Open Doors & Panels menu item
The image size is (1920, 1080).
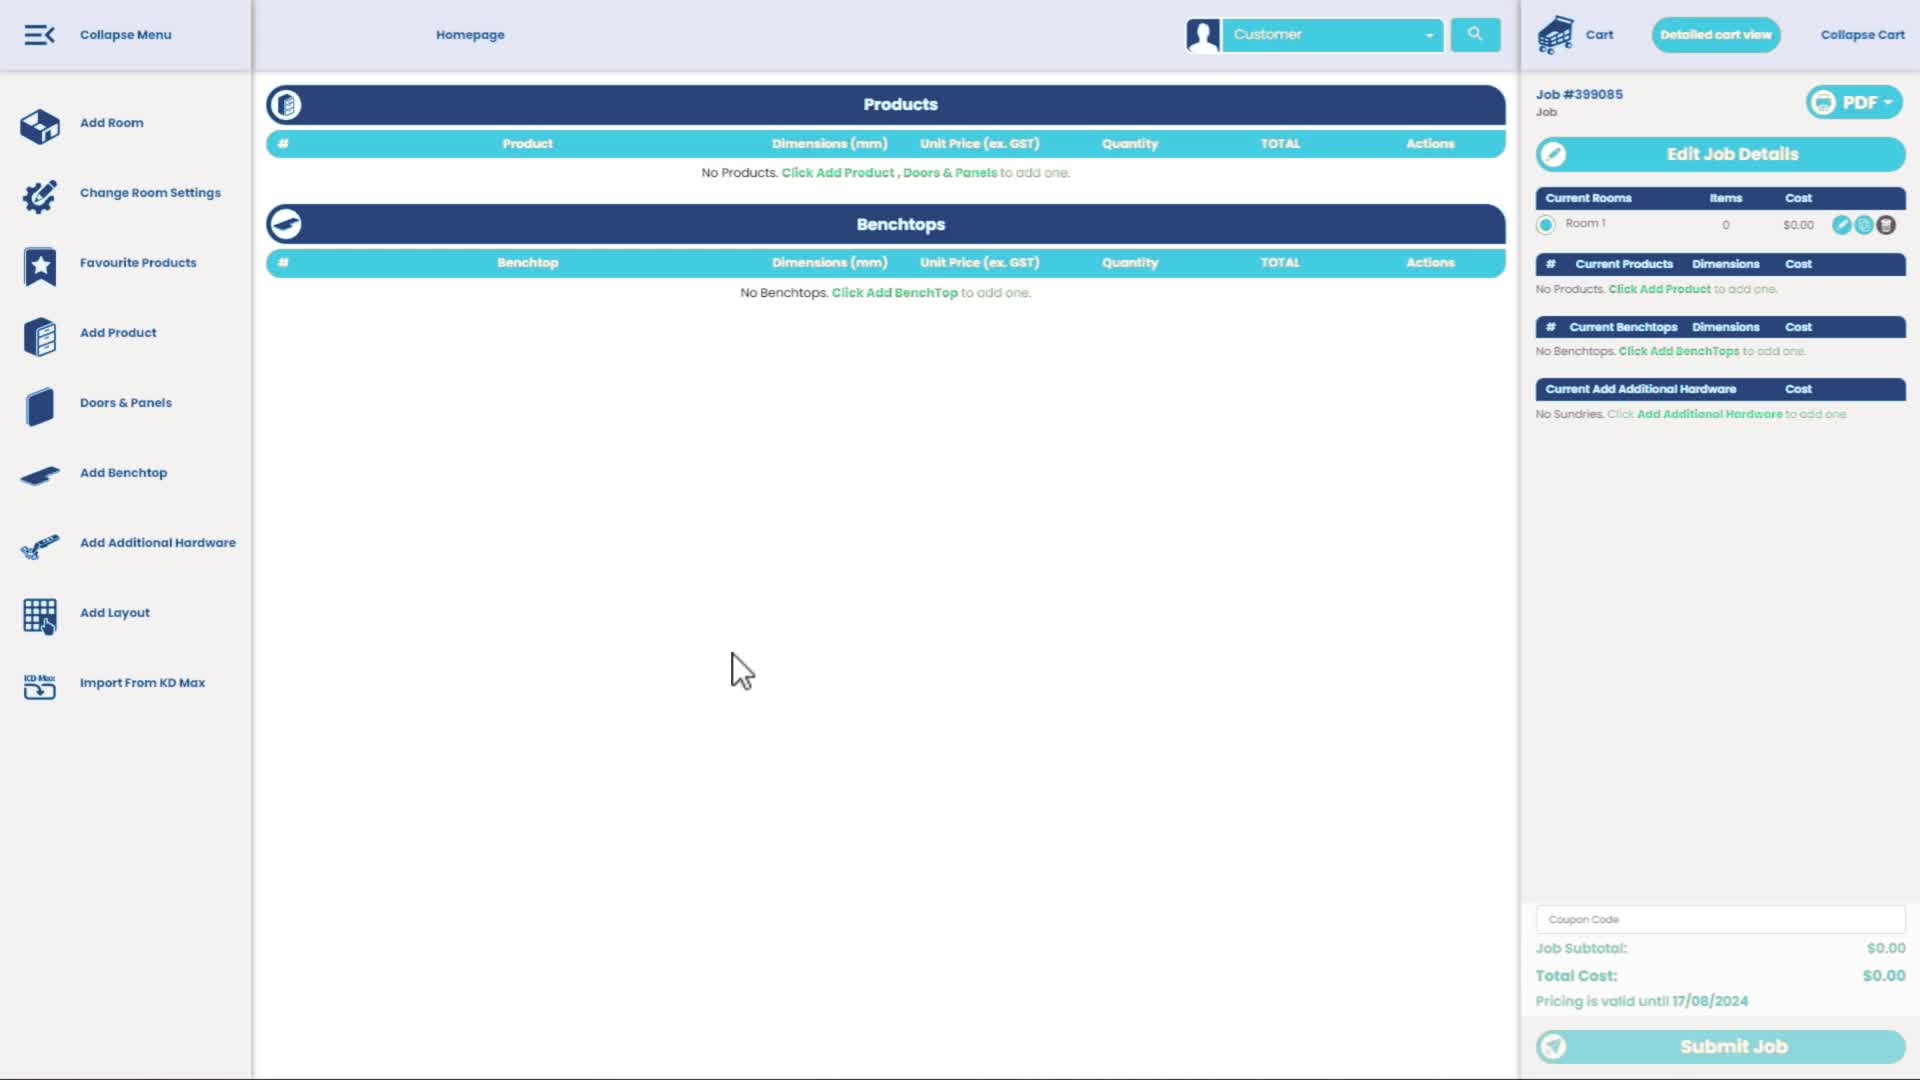pyautogui.click(x=126, y=403)
